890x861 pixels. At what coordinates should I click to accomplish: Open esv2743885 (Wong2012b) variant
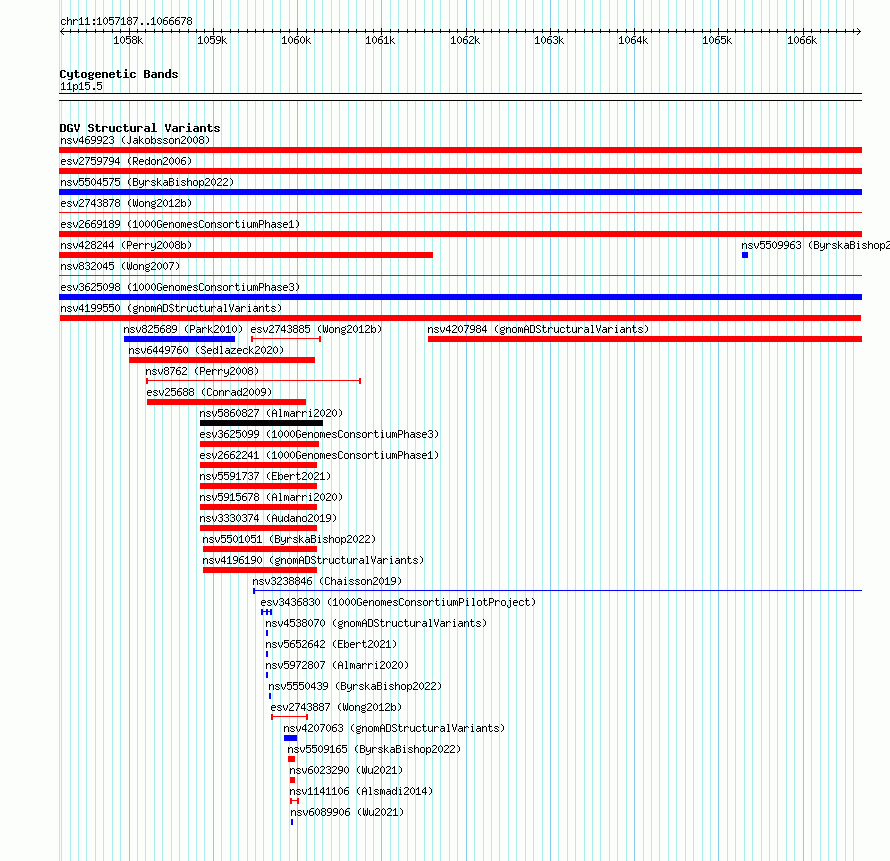(316, 329)
